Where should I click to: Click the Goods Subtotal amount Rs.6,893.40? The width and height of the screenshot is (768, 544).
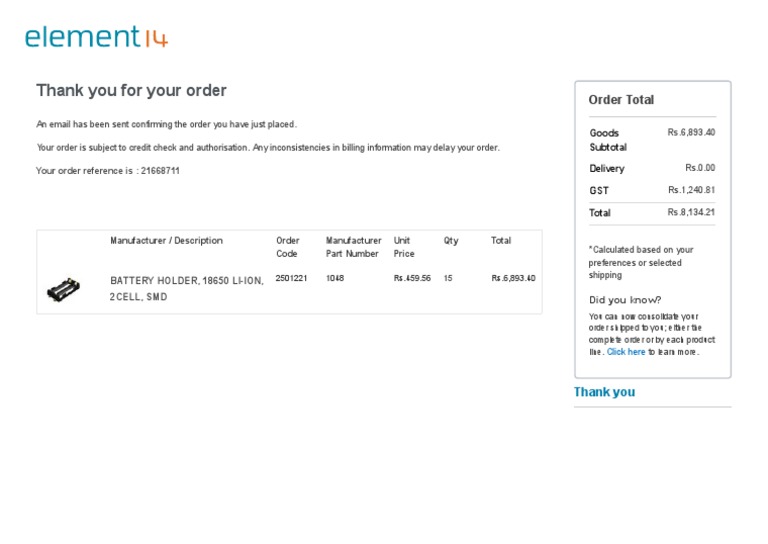(691, 132)
